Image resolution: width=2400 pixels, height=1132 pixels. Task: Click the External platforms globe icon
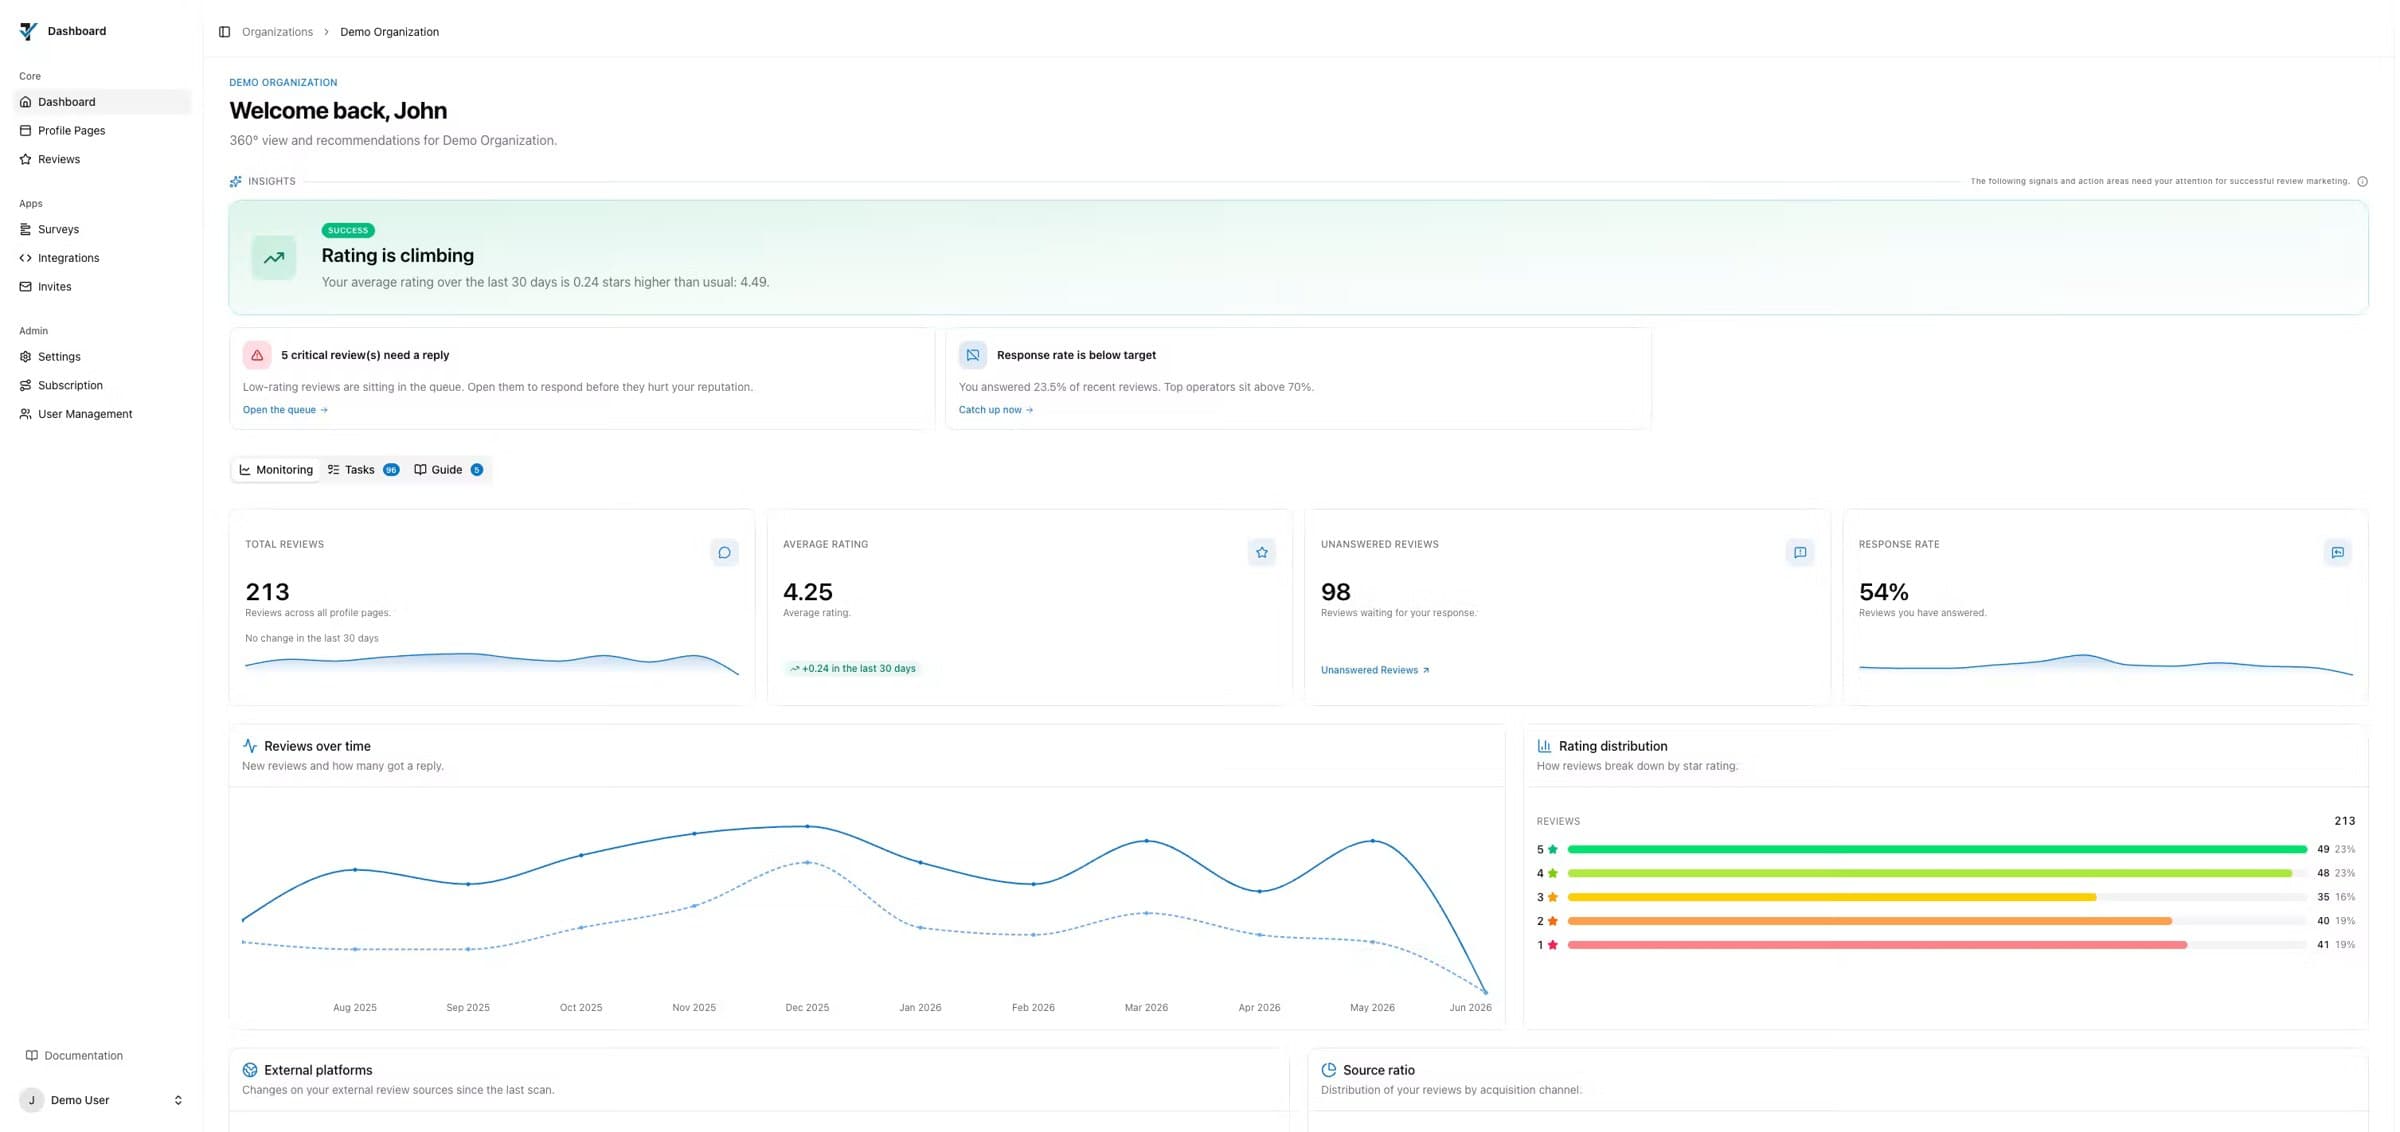click(250, 1070)
